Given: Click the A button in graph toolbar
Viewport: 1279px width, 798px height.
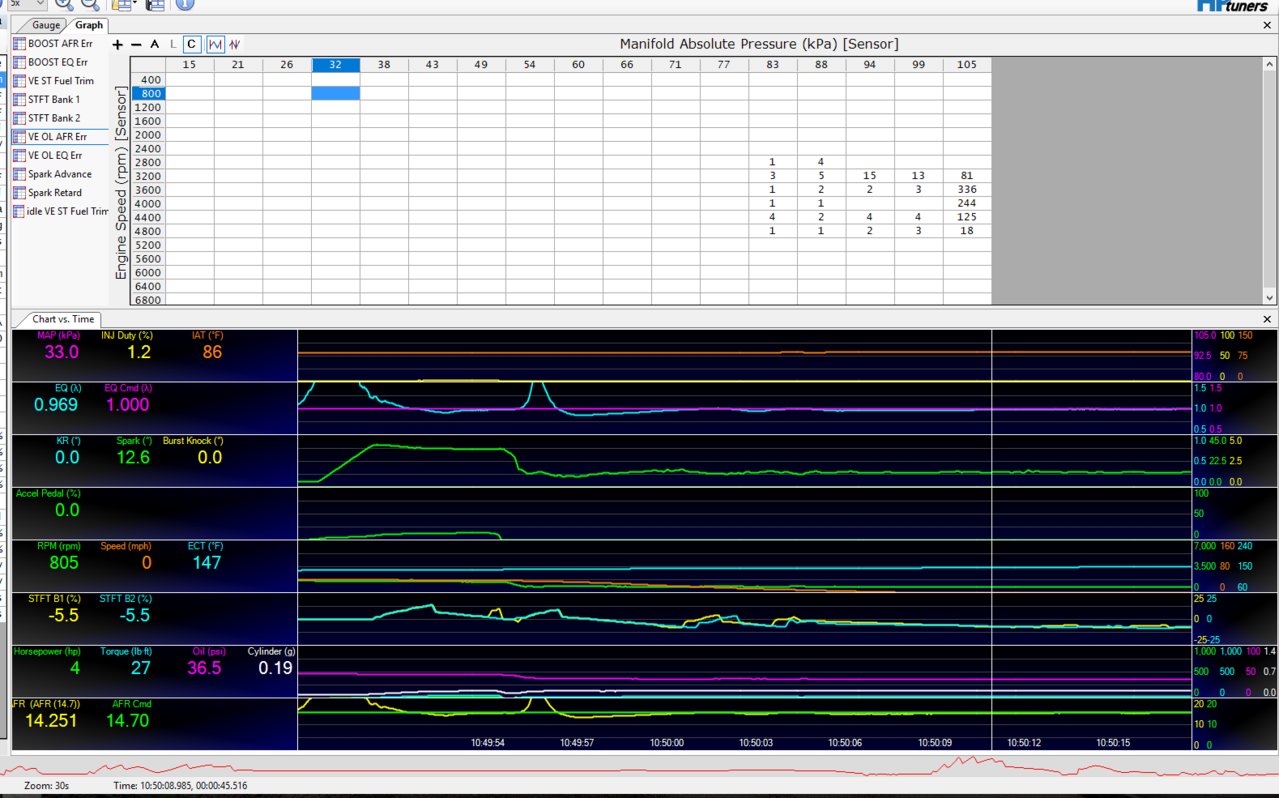Looking at the screenshot, I should (154, 44).
